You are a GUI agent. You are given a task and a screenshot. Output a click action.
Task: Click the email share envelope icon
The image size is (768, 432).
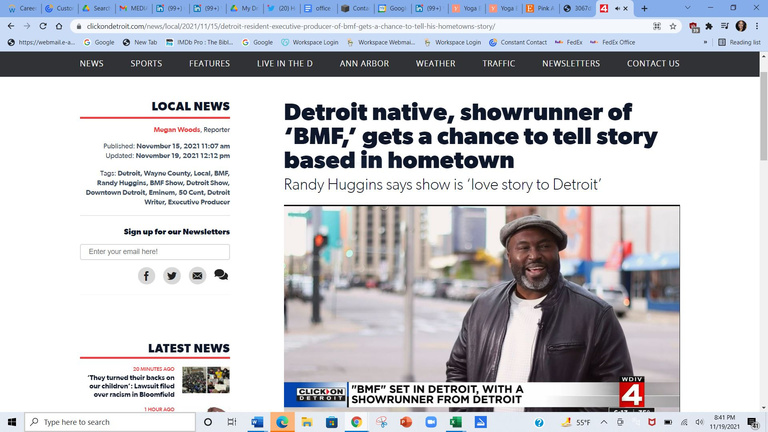[x=197, y=276]
